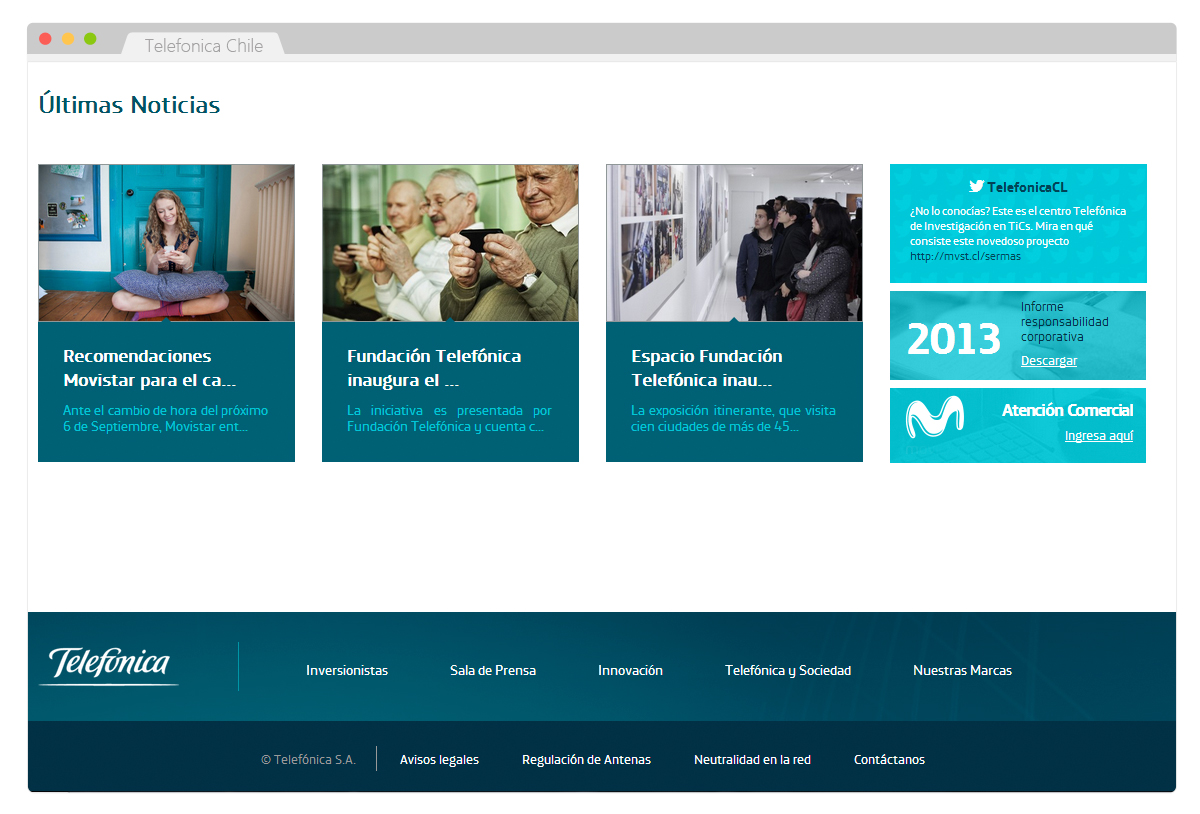Viewport: 1200px width, 814px height.
Task: Click the Atención Comercial banner title
Action: (1068, 410)
